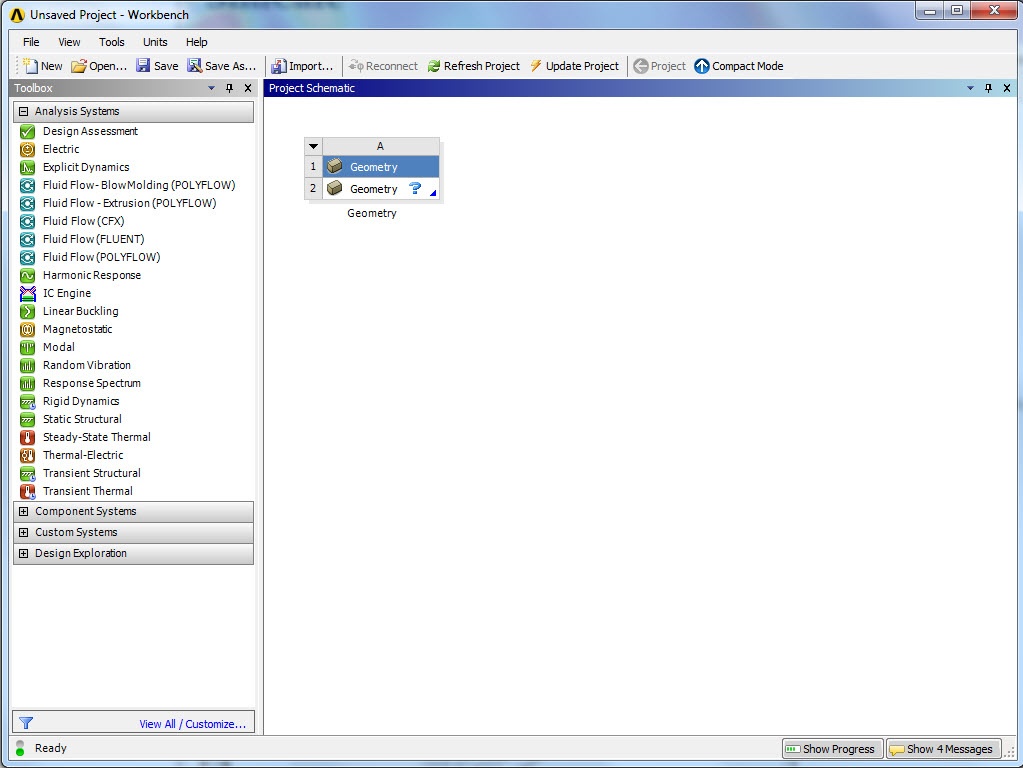Viewport: 1023px width, 768px height.
Task: Click Open... in the toolbar
Action: 99,66
